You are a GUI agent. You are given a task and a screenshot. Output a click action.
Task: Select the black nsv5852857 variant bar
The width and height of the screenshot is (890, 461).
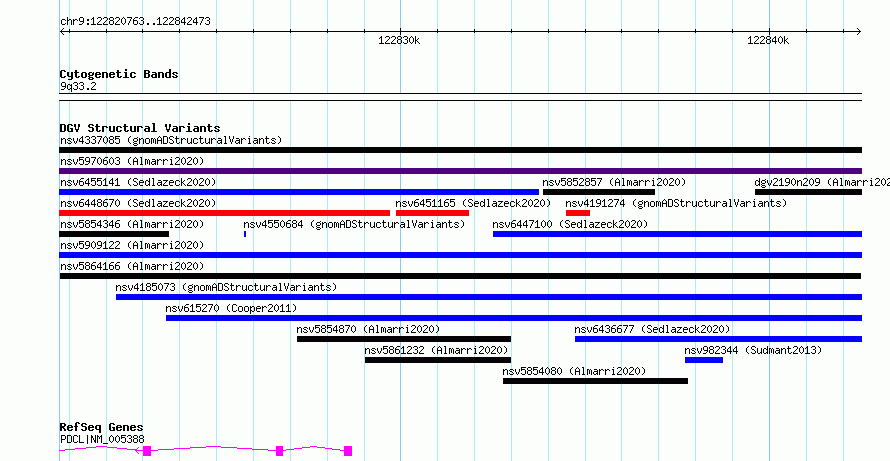(x=599, y=192)
